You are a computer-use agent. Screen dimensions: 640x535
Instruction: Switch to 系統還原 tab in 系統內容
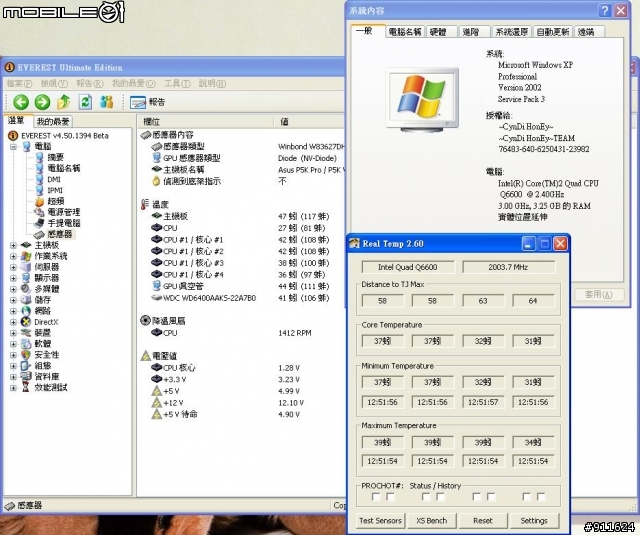tap(511, 32)
